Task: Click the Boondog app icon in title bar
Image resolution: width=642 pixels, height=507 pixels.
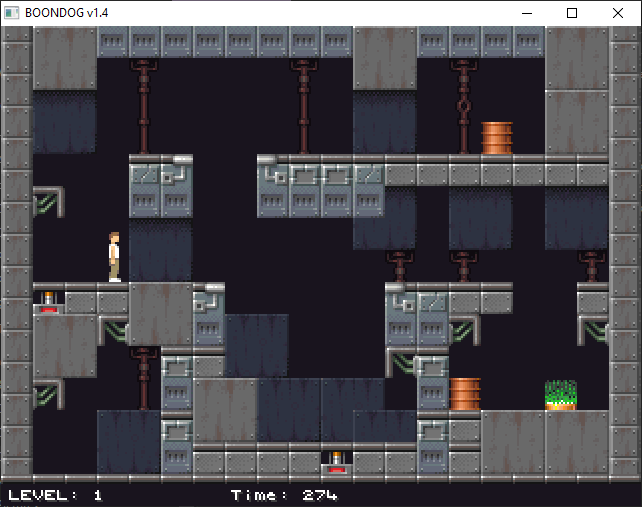Action: tap(12, 13)
